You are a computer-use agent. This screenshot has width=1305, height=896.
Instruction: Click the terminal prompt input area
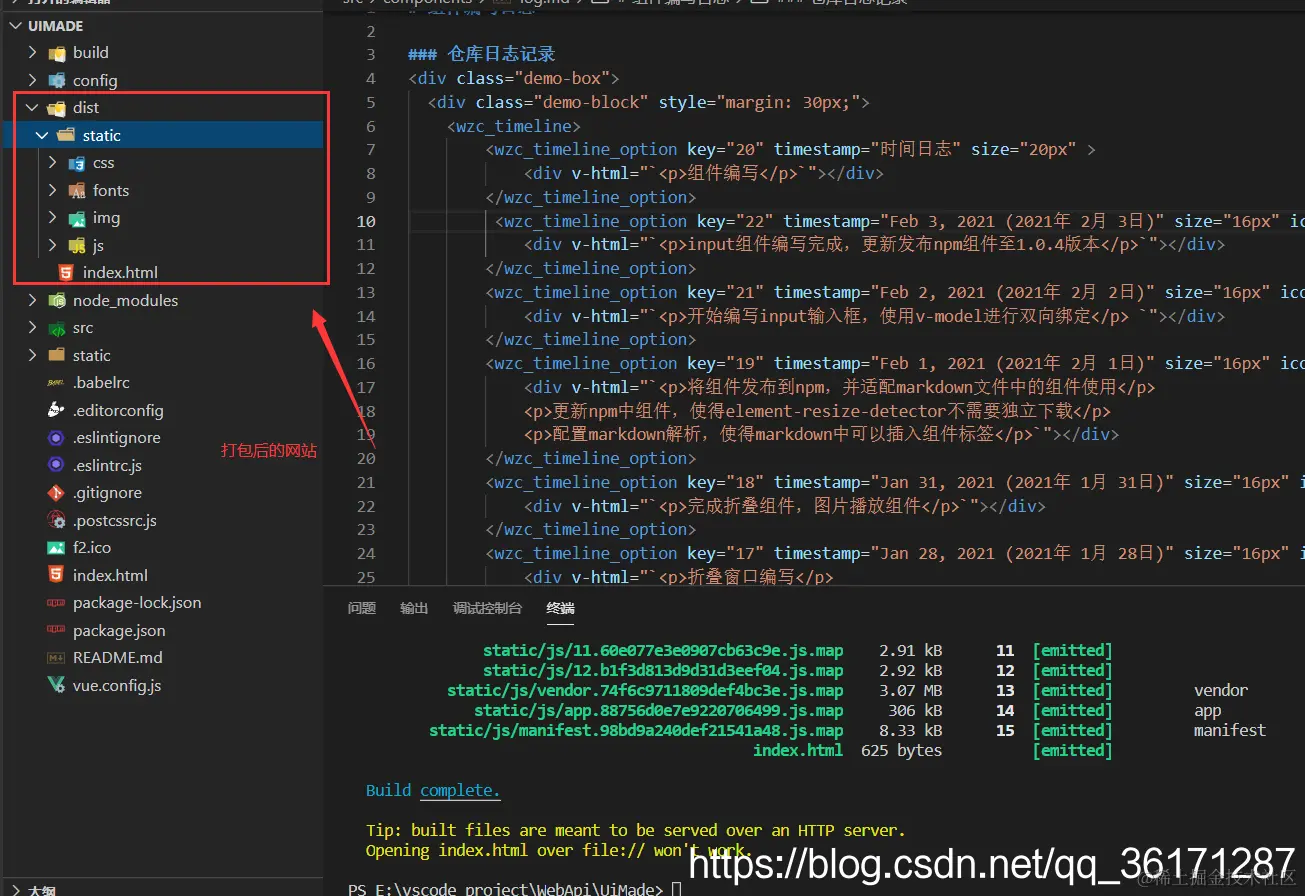click(677, 889)
